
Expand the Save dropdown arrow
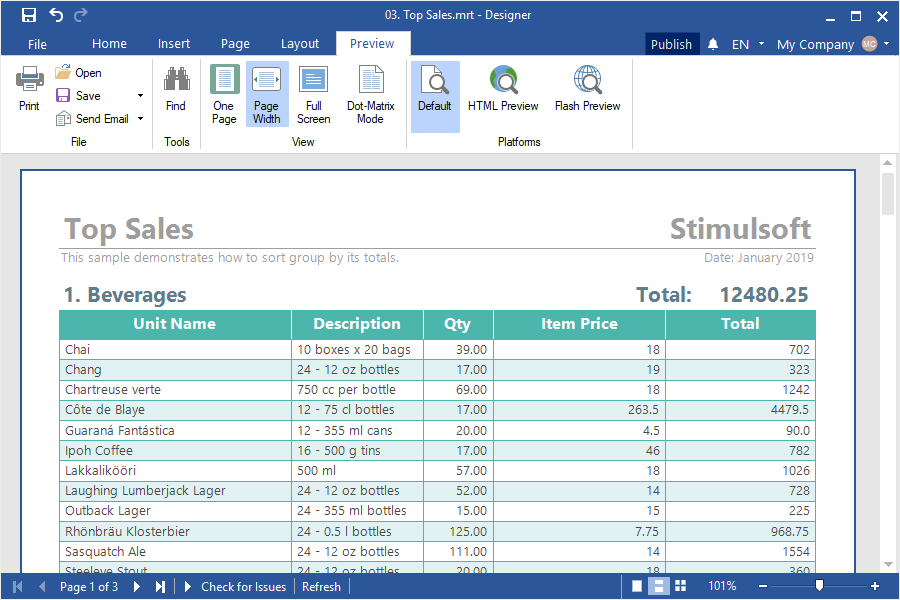coord(140,96)
